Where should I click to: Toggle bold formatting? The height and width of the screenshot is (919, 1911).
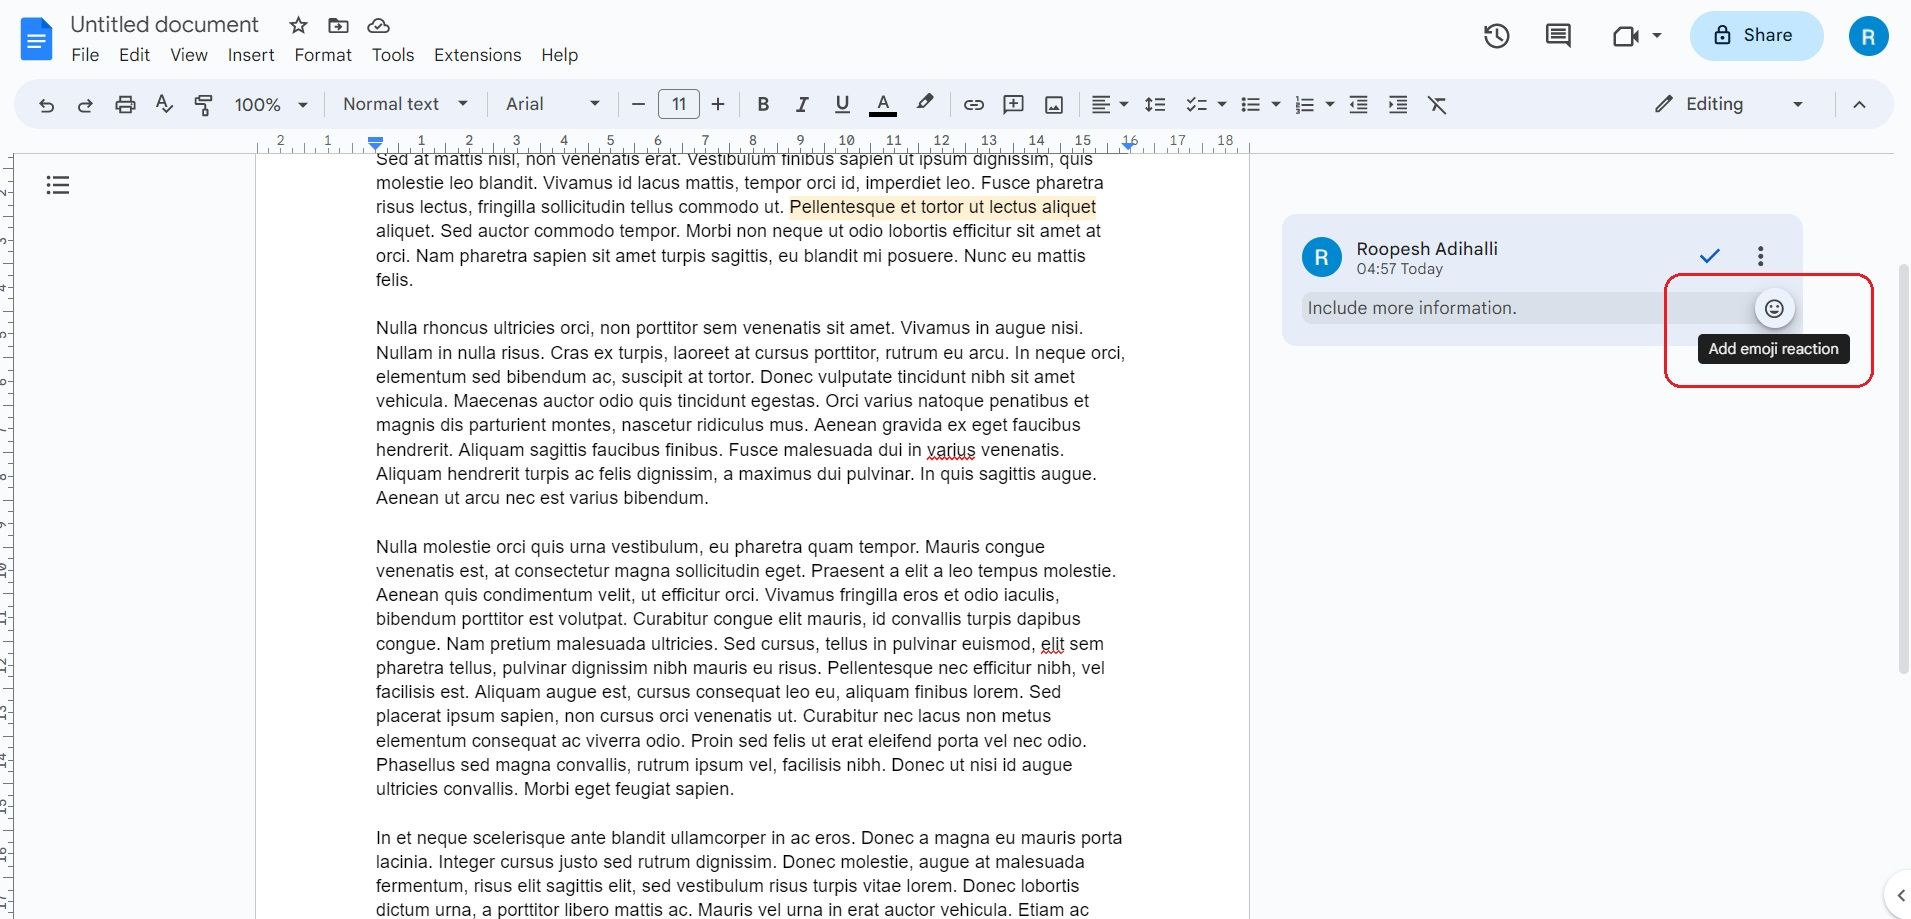point(762,104)
